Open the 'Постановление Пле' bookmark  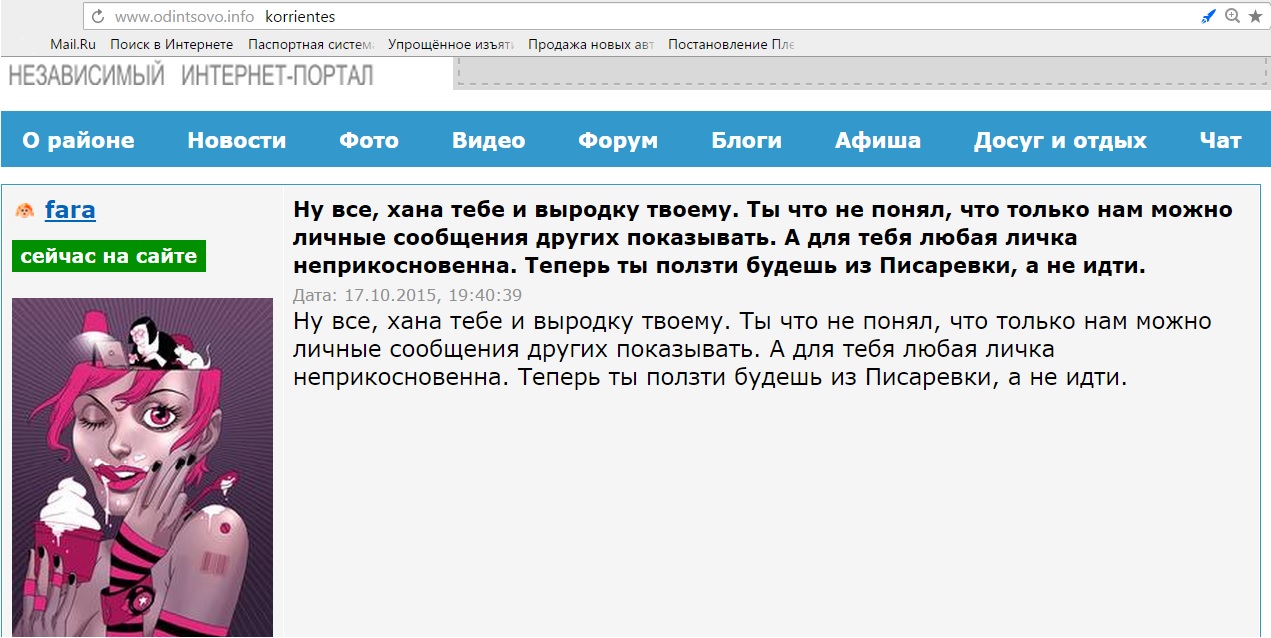731,44
